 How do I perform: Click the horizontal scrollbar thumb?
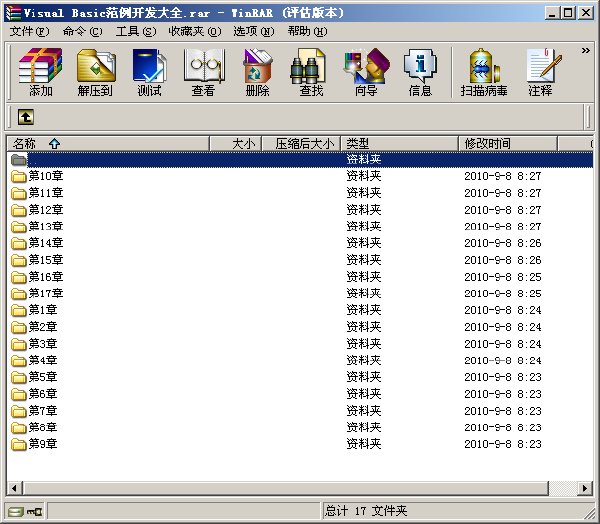(x=286, y=488)
